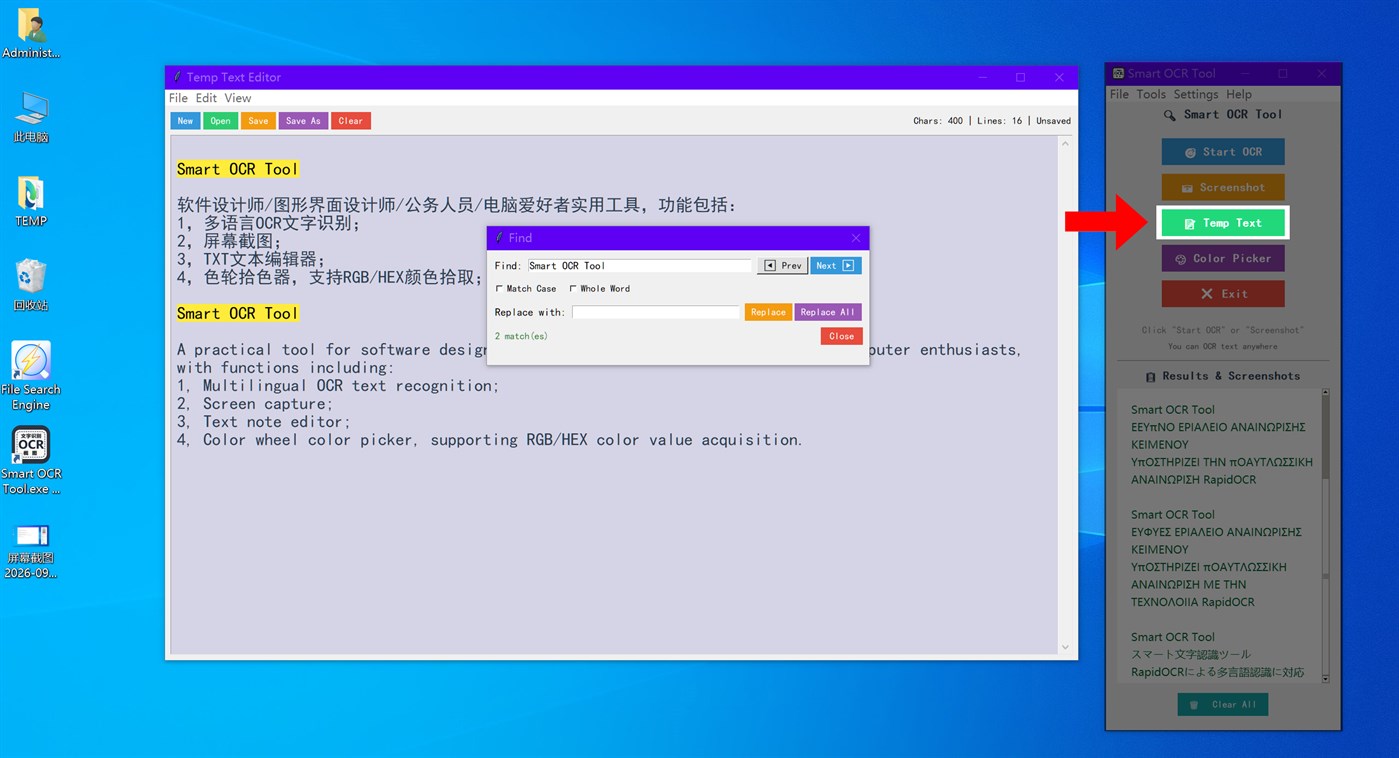Click the orange Save button
The height and width of the screenshot is (758, 1399).
(x=258, y=121)
